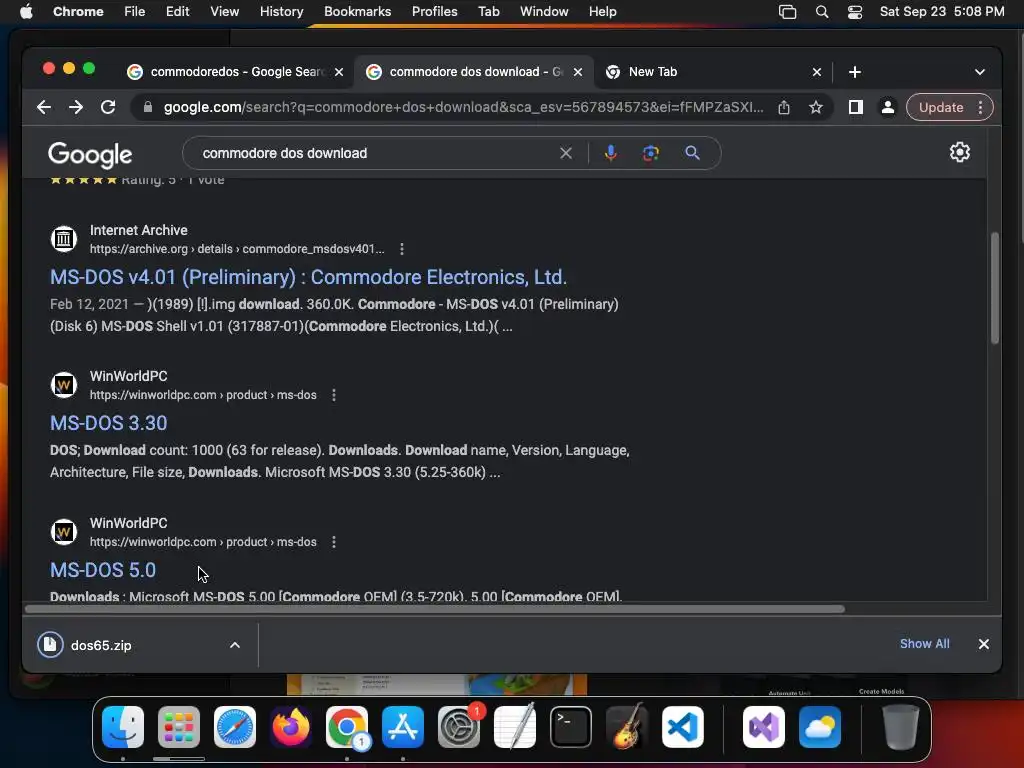Open Control Center in menu bar

pos(855,12)
